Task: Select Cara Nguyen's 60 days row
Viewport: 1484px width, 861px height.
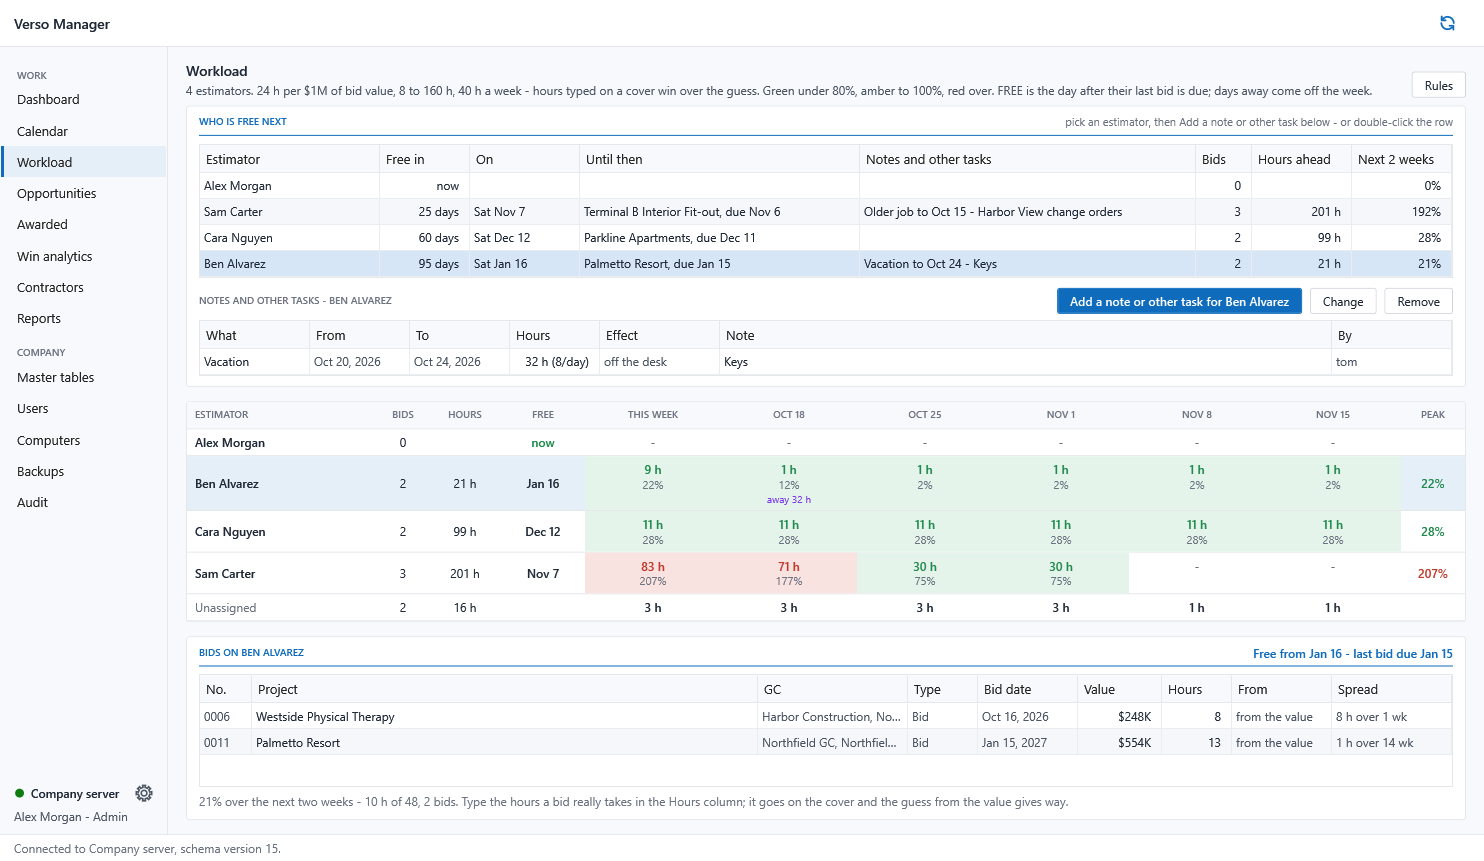Action: pos(825,238)
